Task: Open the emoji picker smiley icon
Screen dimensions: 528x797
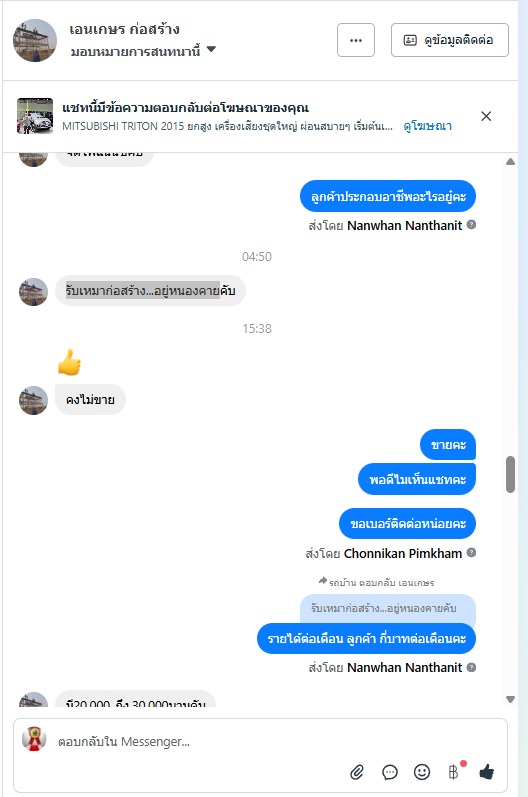Action: [422, 772]
